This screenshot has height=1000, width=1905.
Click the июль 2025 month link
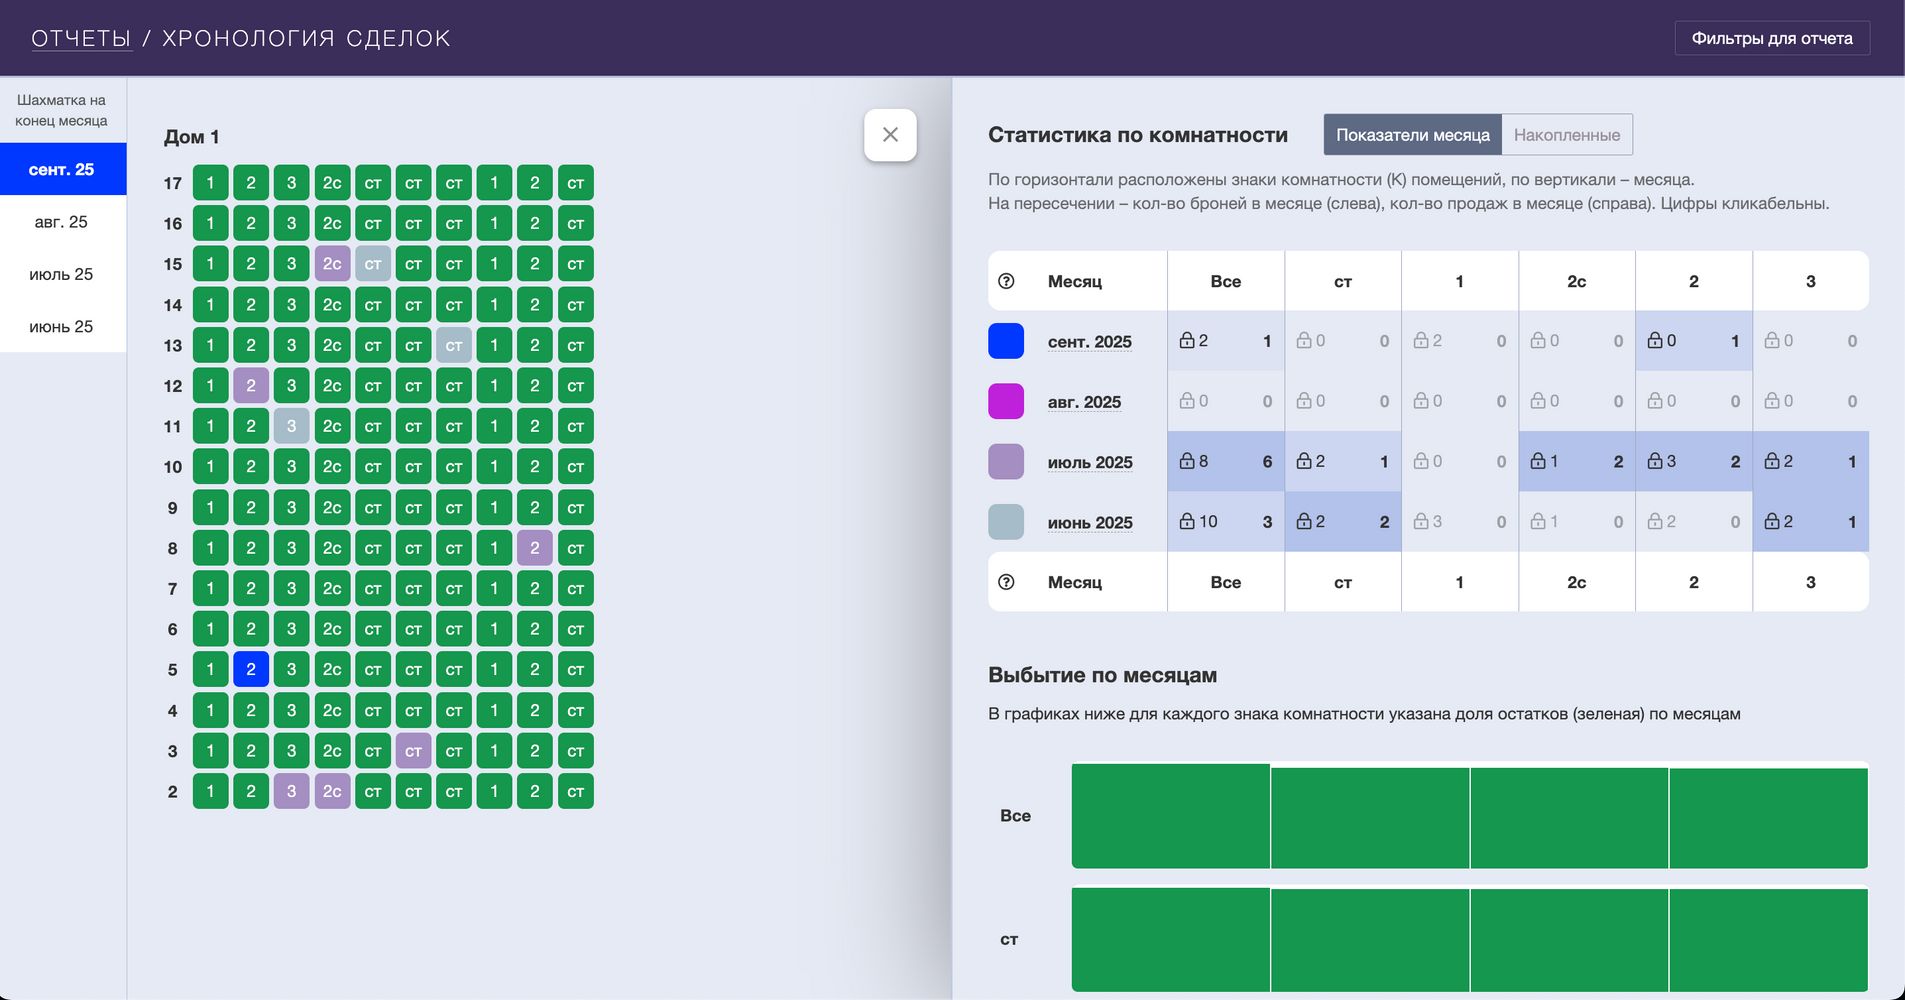point(1089,462)
